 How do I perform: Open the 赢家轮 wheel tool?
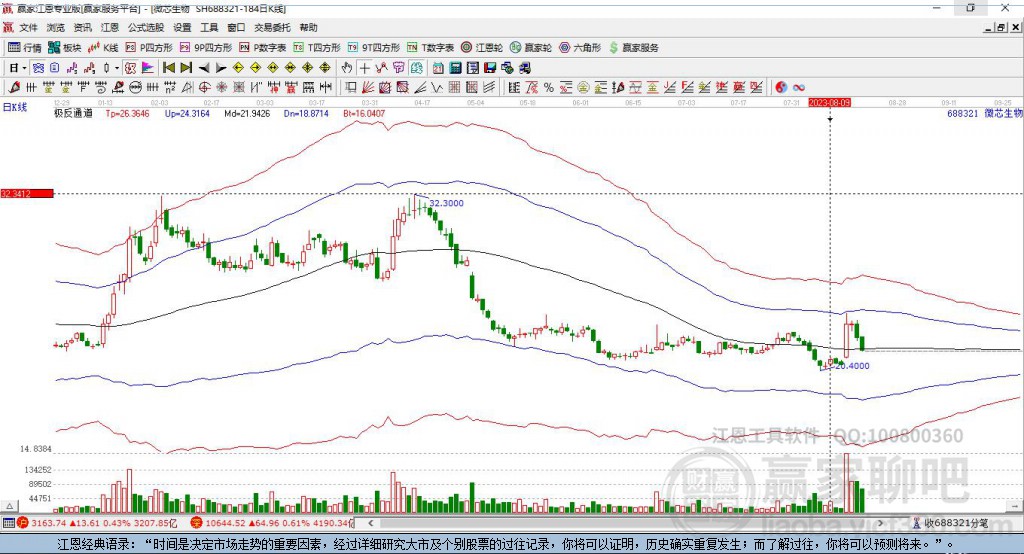[x=531, y=48]
